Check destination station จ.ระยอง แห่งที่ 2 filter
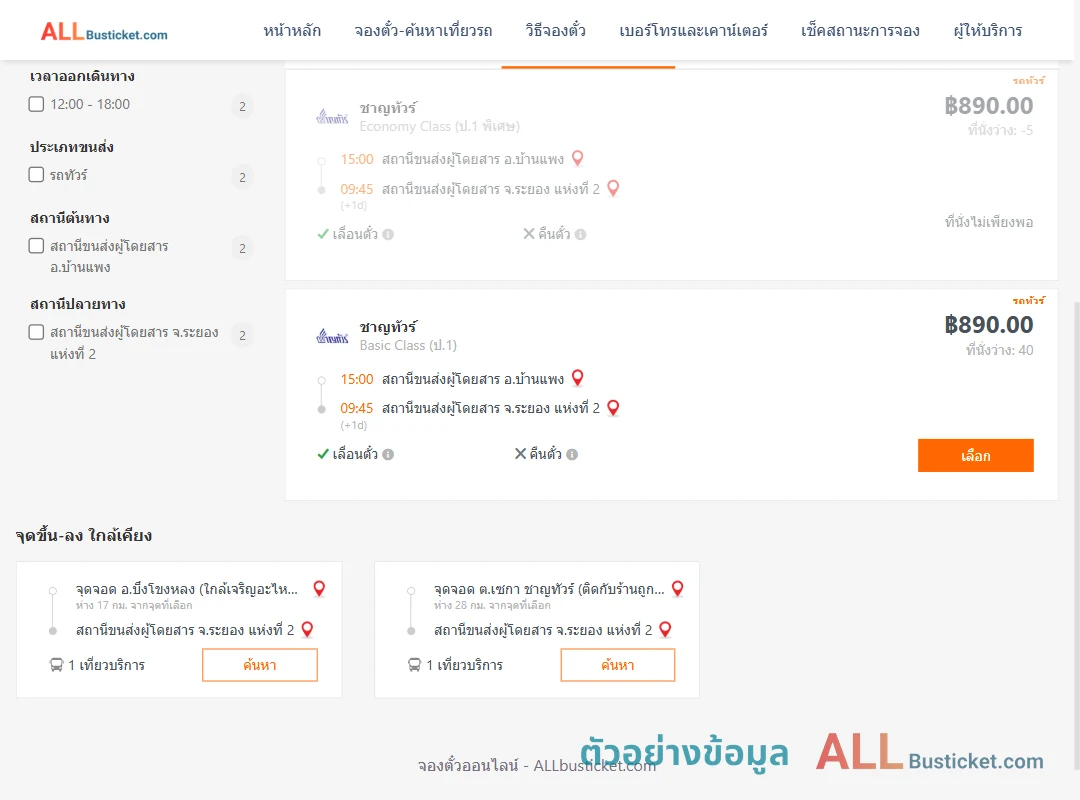This screenshot has height=800, width=1080. click(x=37, y=332)
